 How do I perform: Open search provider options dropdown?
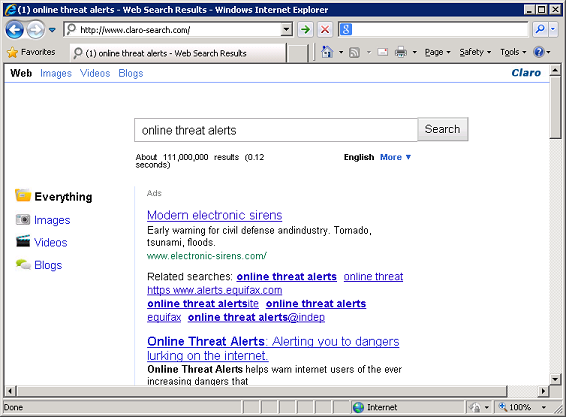553,30
